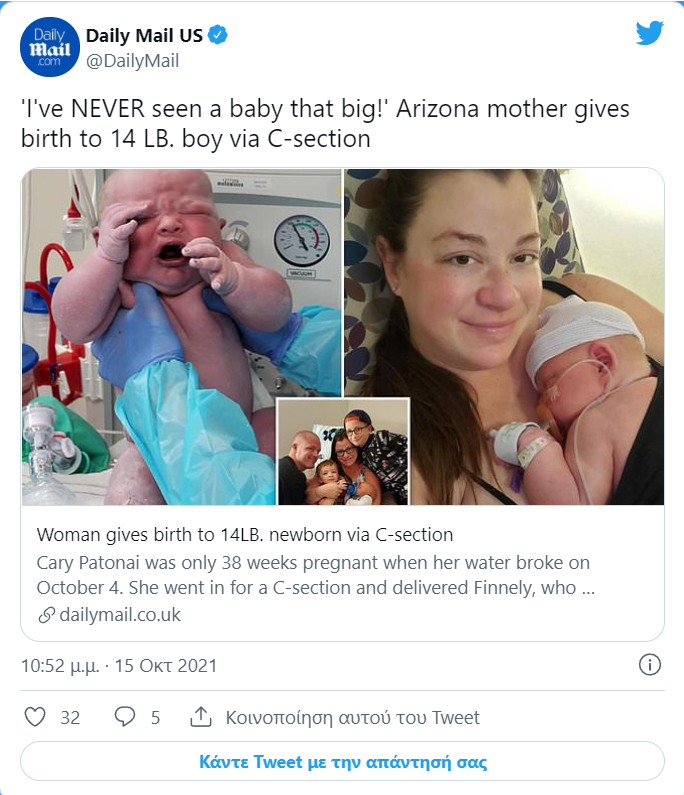This screenshot has height=795, width=684.
Task: Click the small family inset photo
Action: pyautogui.click(x=343, y=452)
